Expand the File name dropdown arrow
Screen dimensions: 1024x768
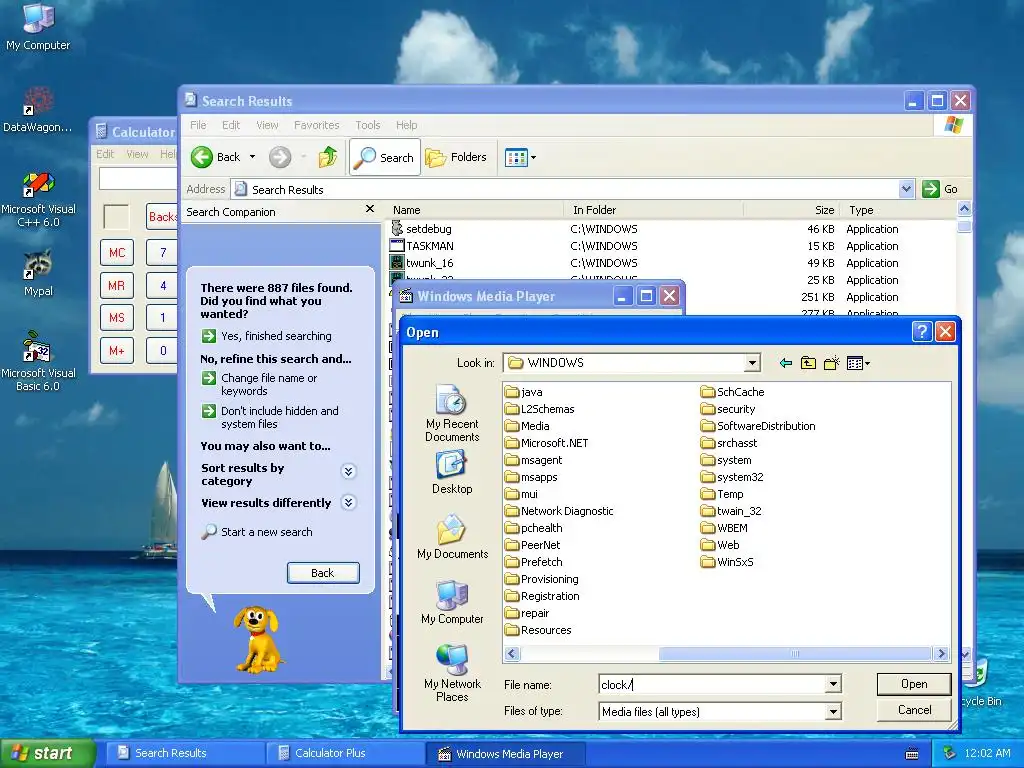[833, 684]
